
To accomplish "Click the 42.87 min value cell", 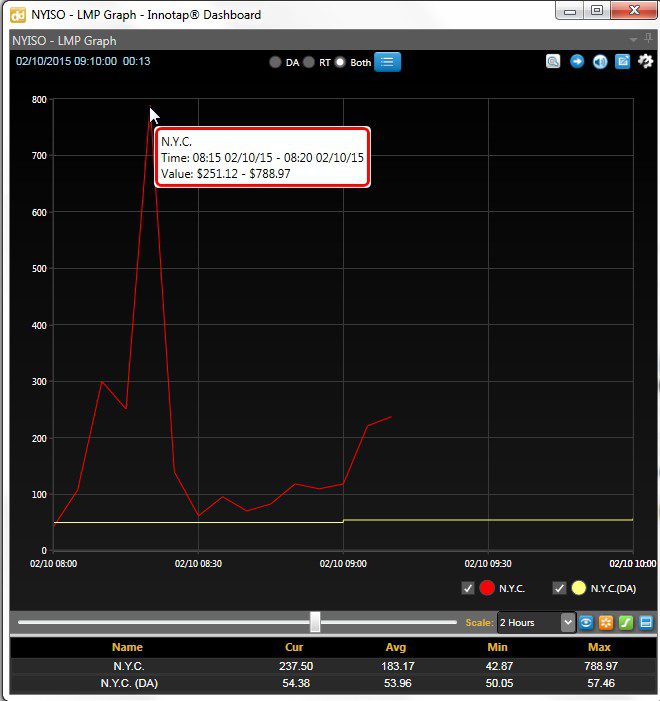I will (499, 666).
